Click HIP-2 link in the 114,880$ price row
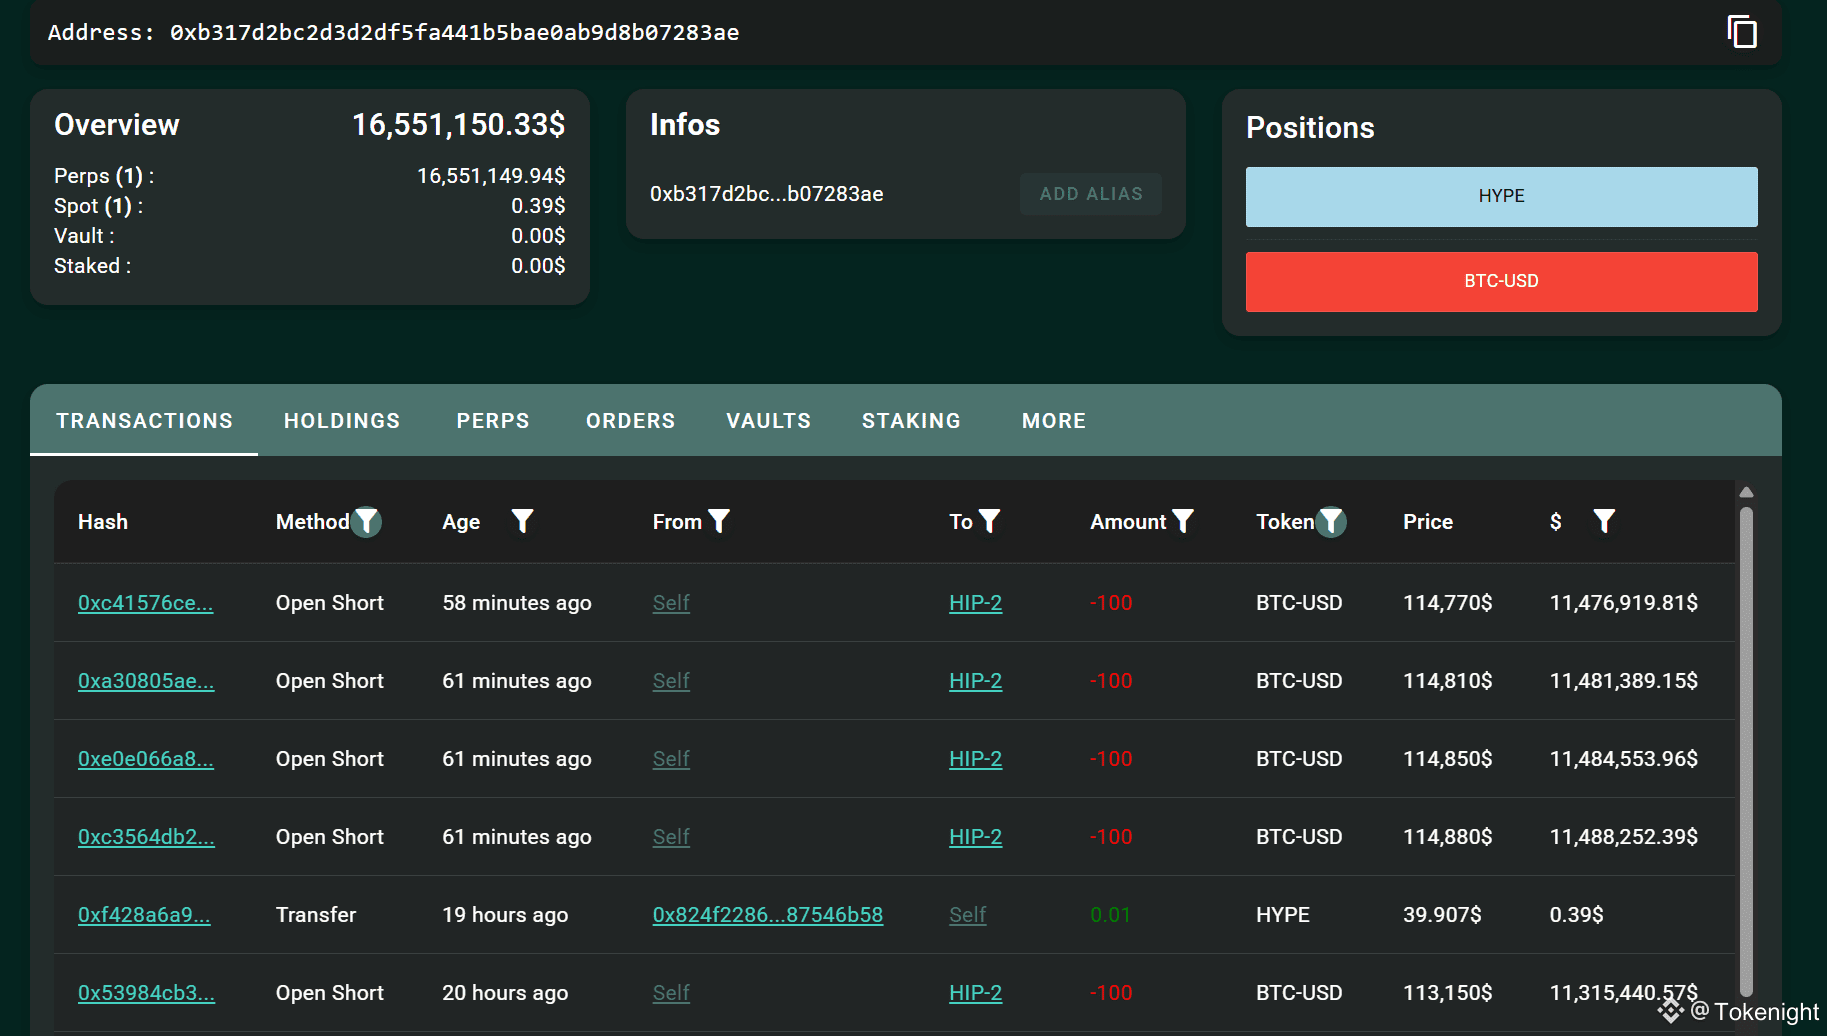The height and width of the screenshot is (1036, 1827). tap(976, 837)
